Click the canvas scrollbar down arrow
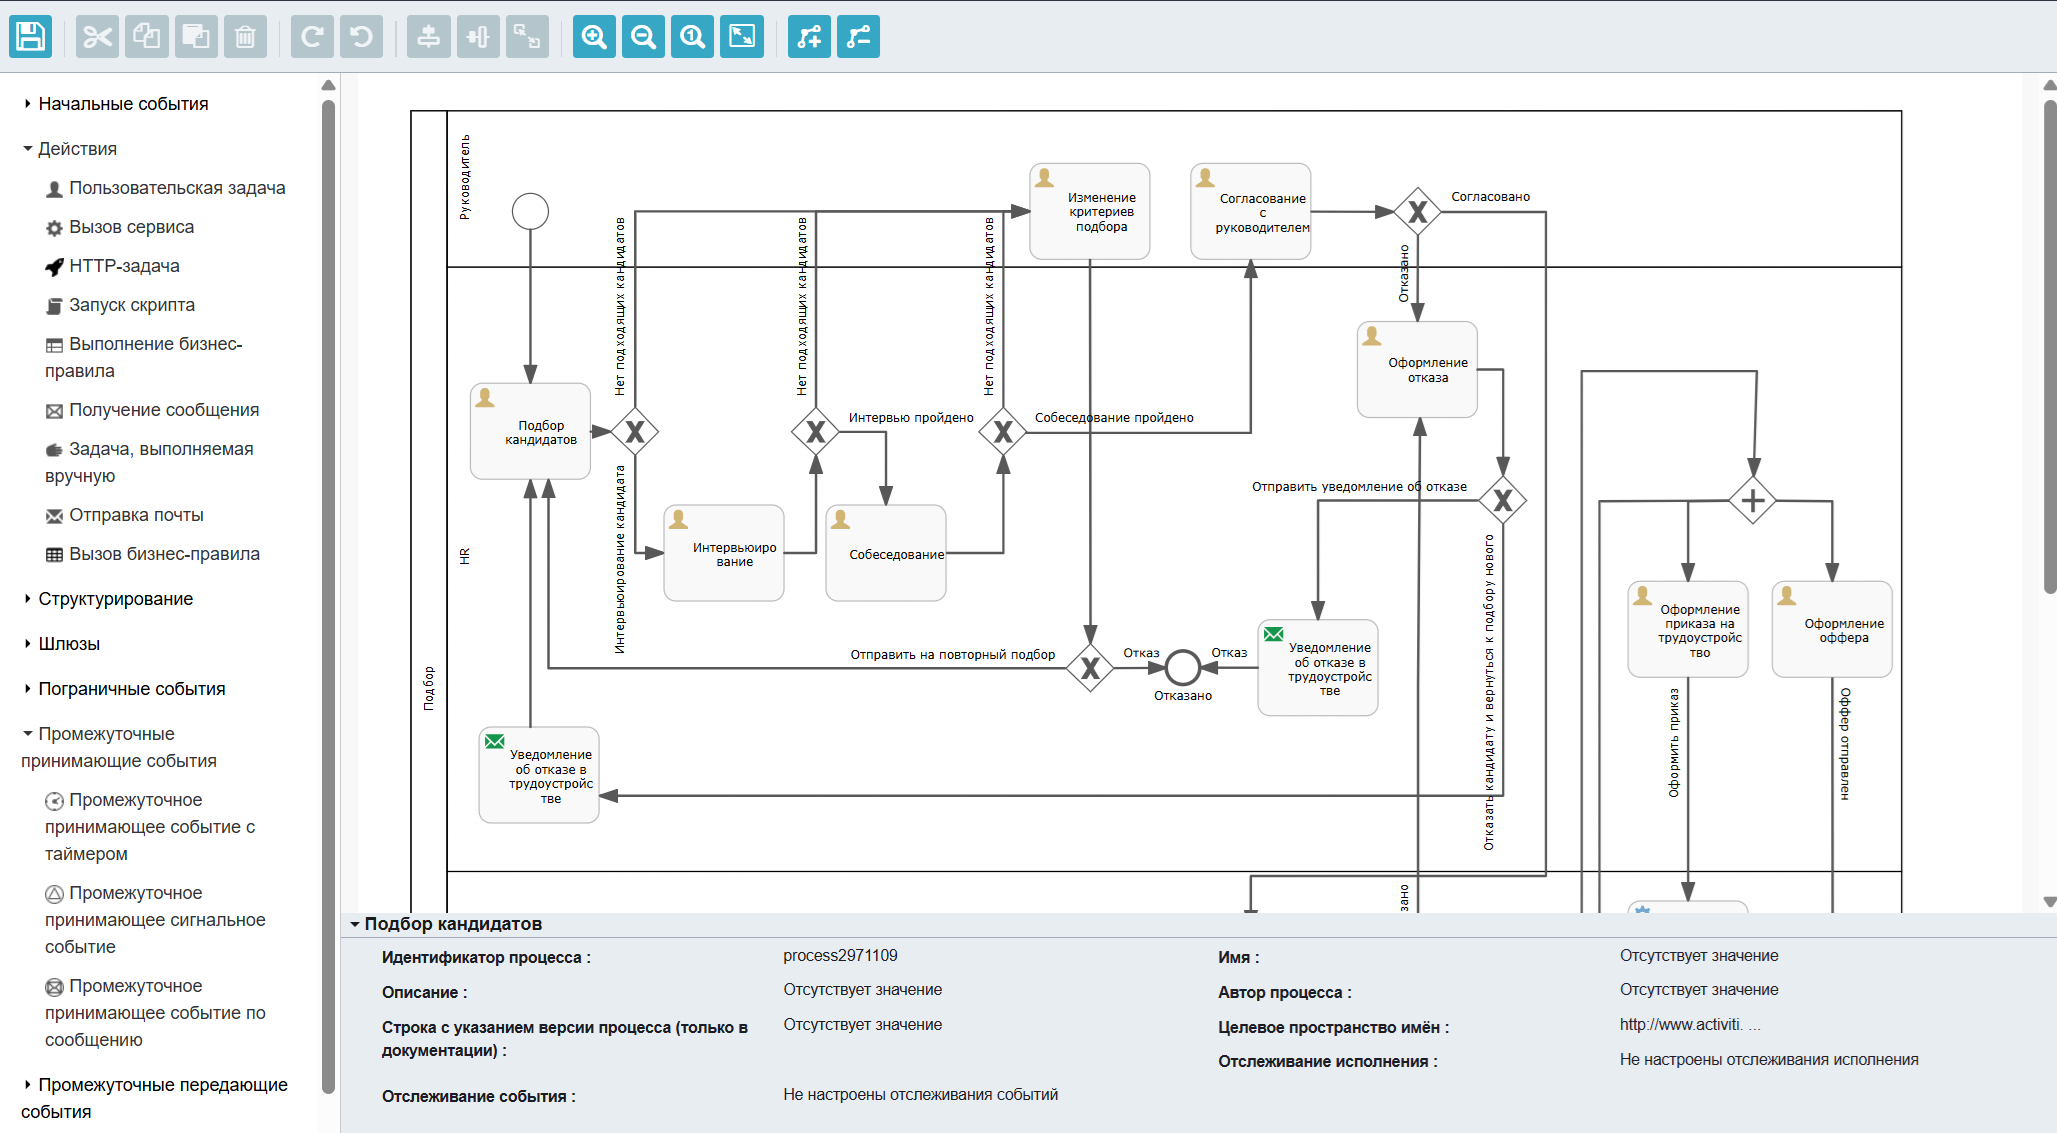The image size is (2057, 1133). tap(2049, 902)
